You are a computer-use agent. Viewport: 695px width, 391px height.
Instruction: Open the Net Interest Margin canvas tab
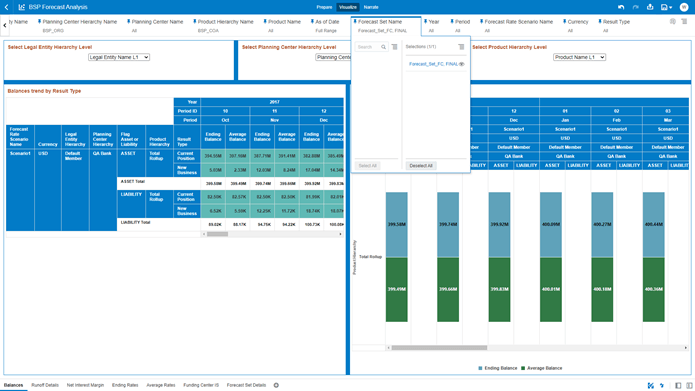tap(85, 385)
